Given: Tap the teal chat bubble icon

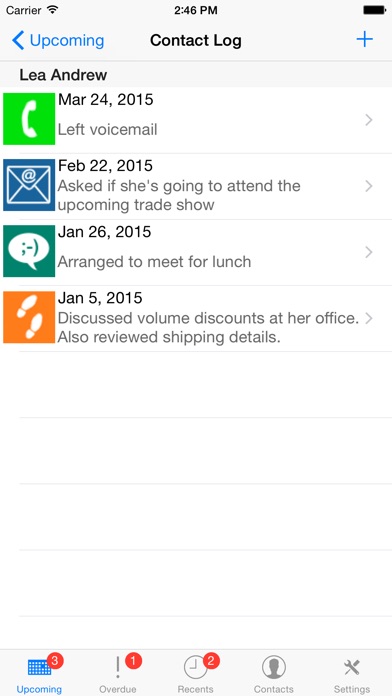Looking at the screenshot, I should tap(29, 251).
